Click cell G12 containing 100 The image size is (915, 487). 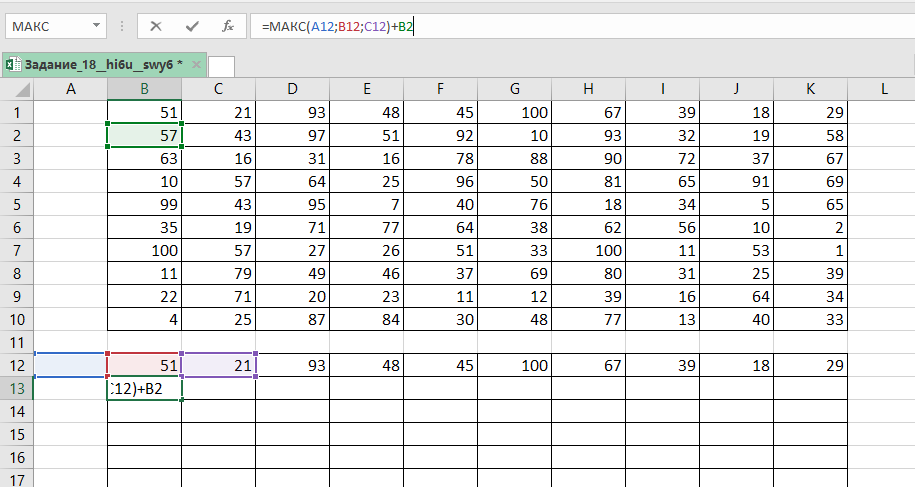[x=514, y=365]
